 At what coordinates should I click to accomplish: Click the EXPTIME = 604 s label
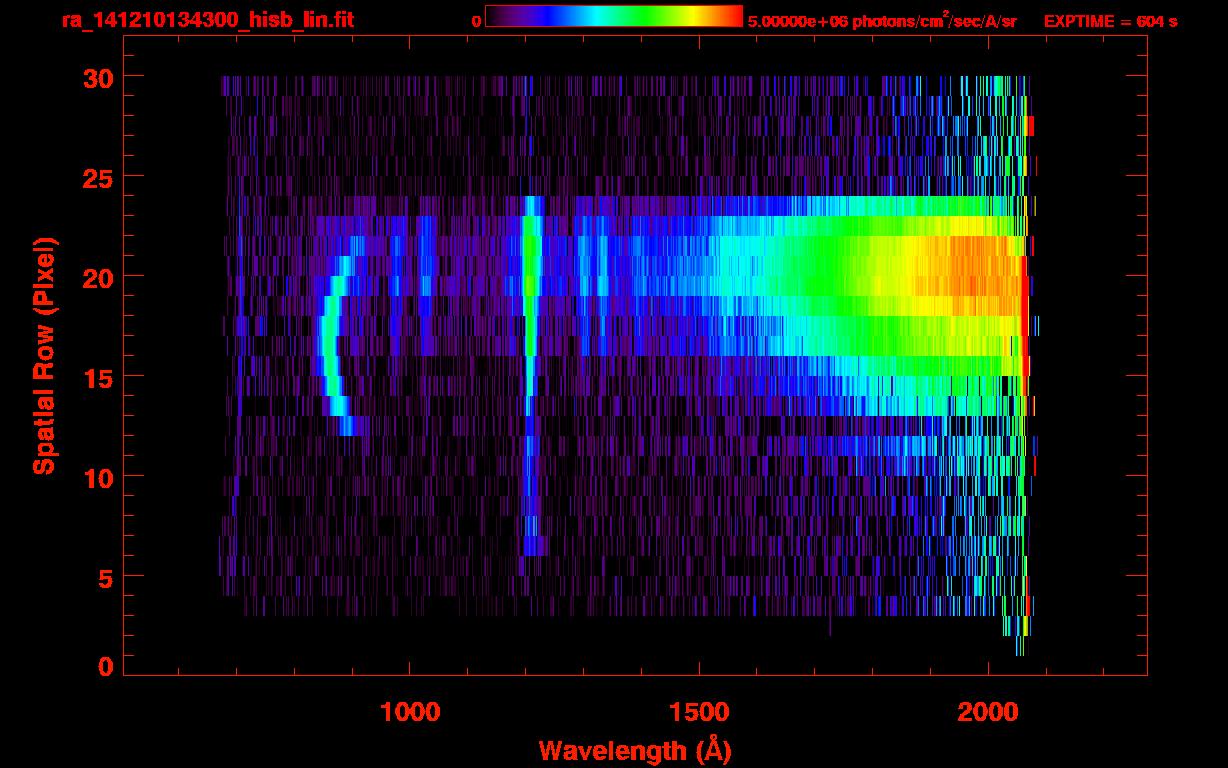(x=1110, y=21)
